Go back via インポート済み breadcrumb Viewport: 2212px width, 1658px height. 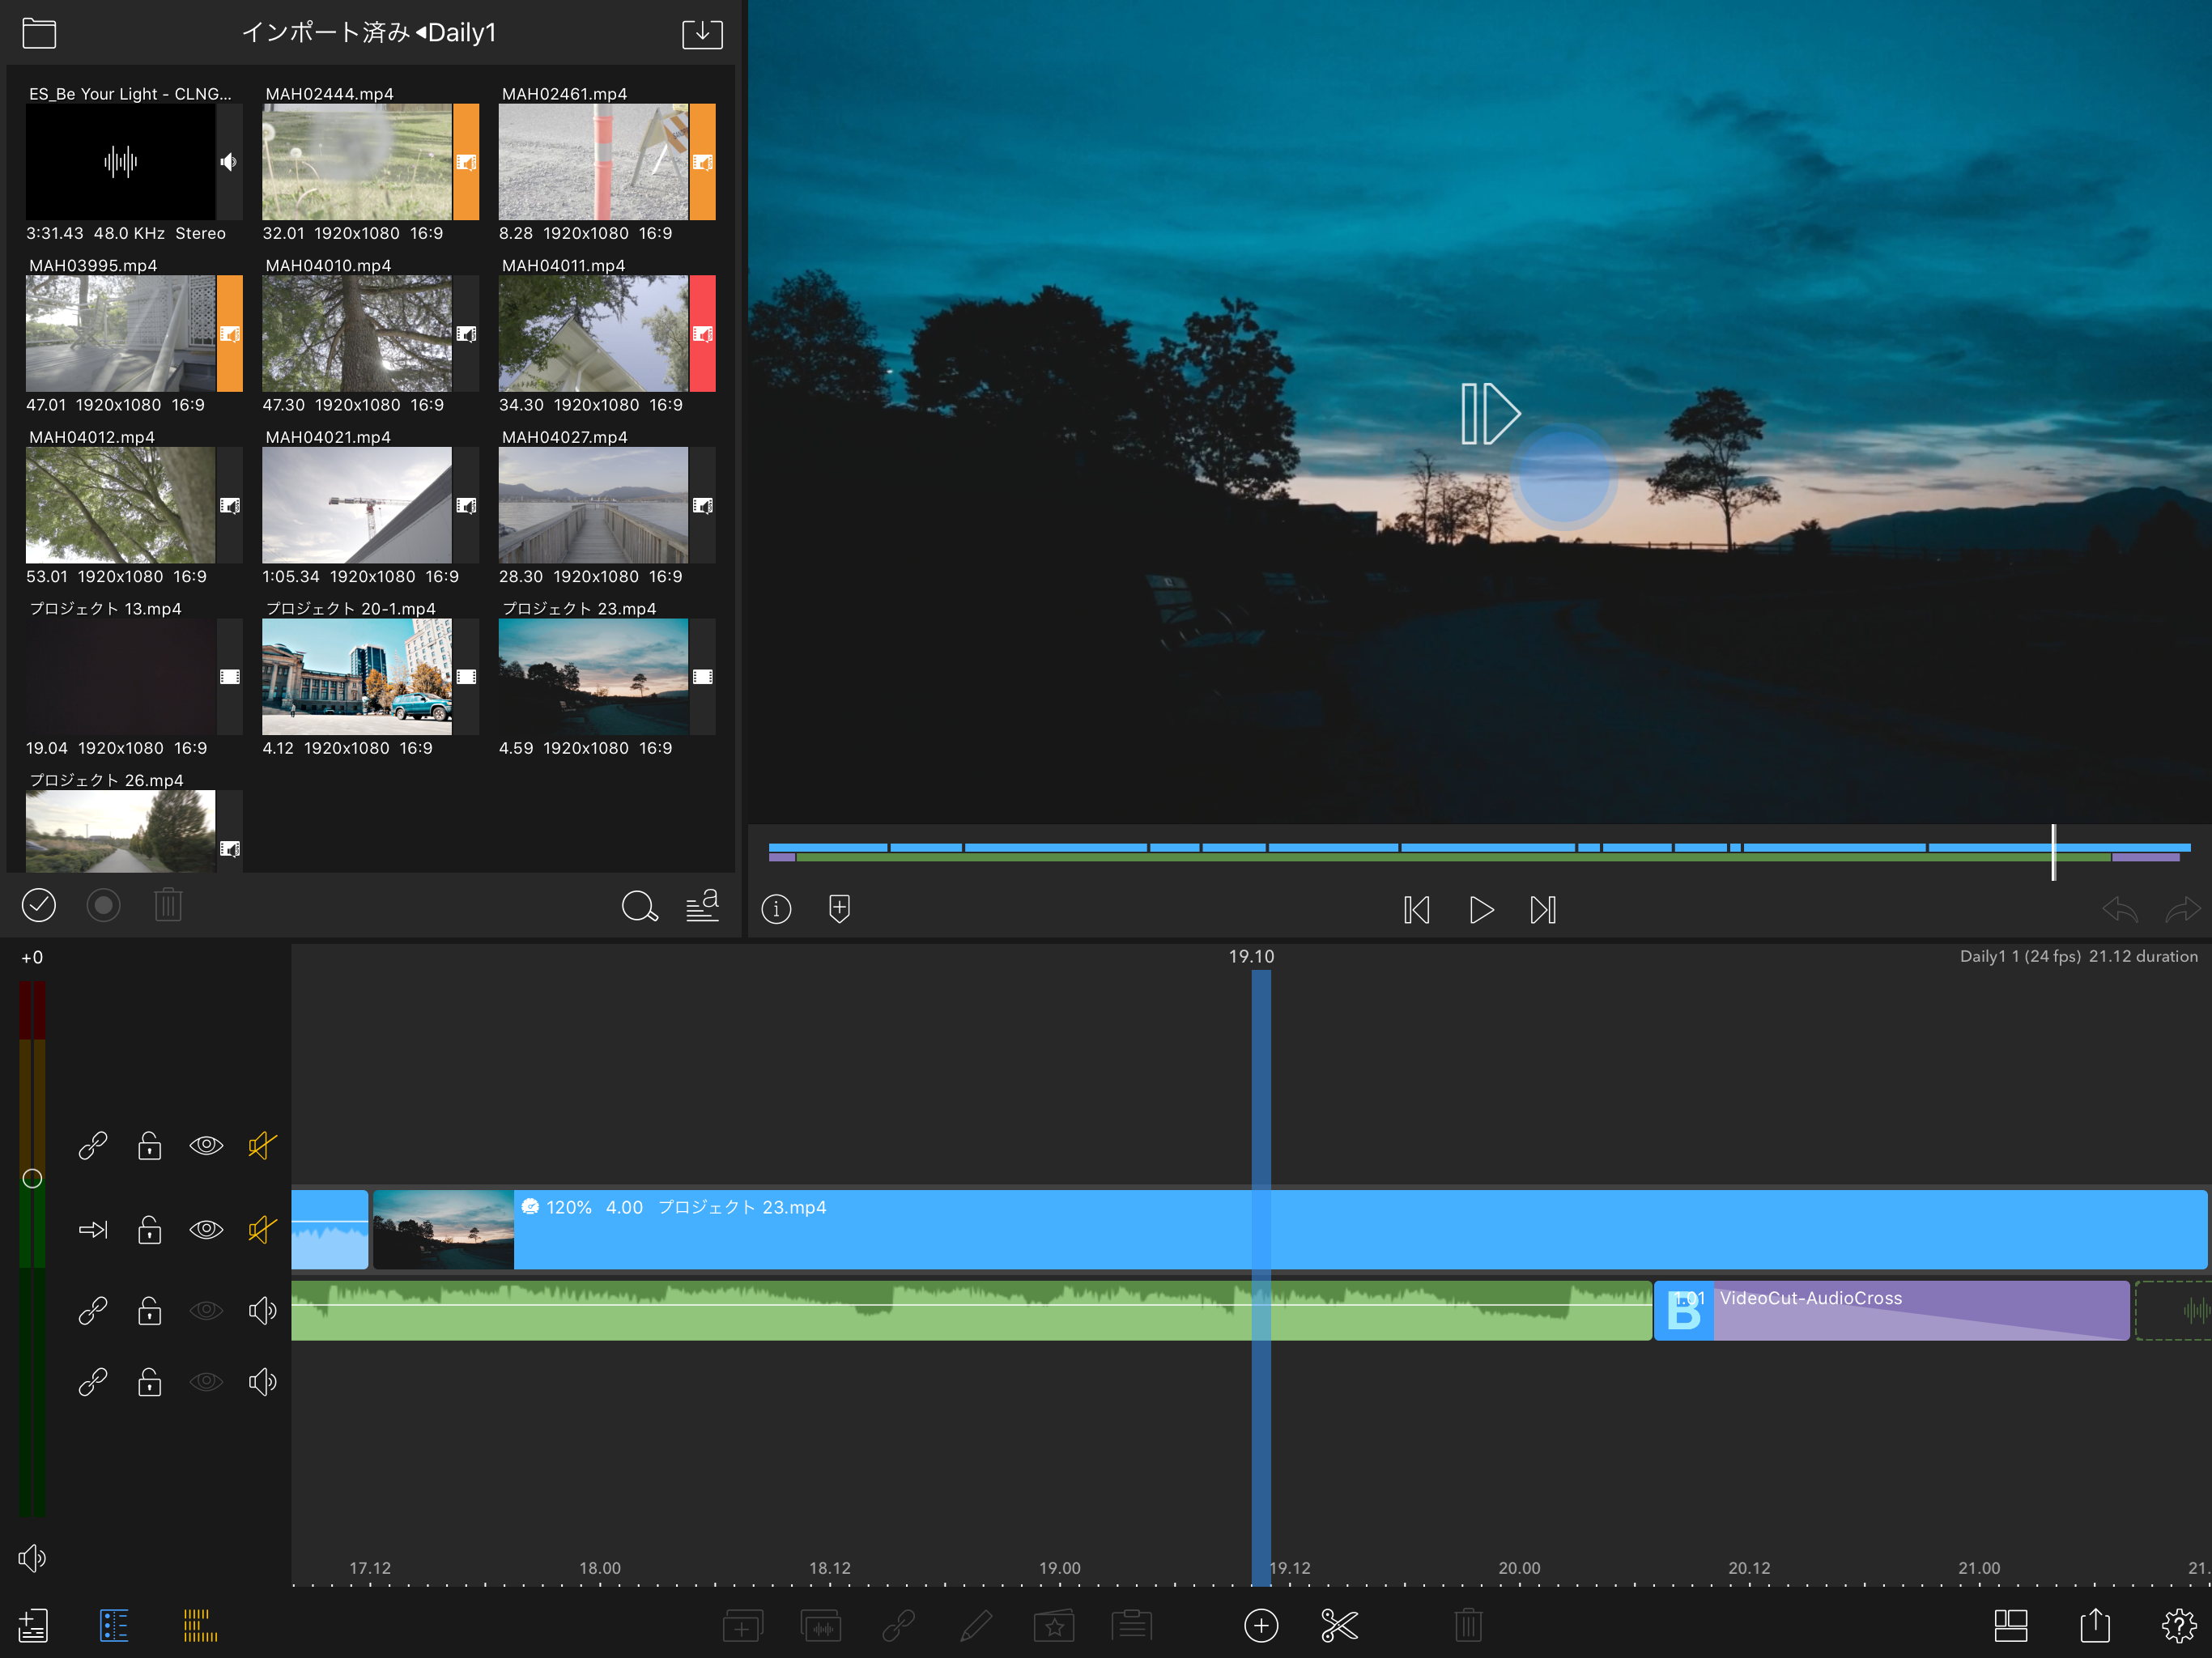tap(326, 32)
